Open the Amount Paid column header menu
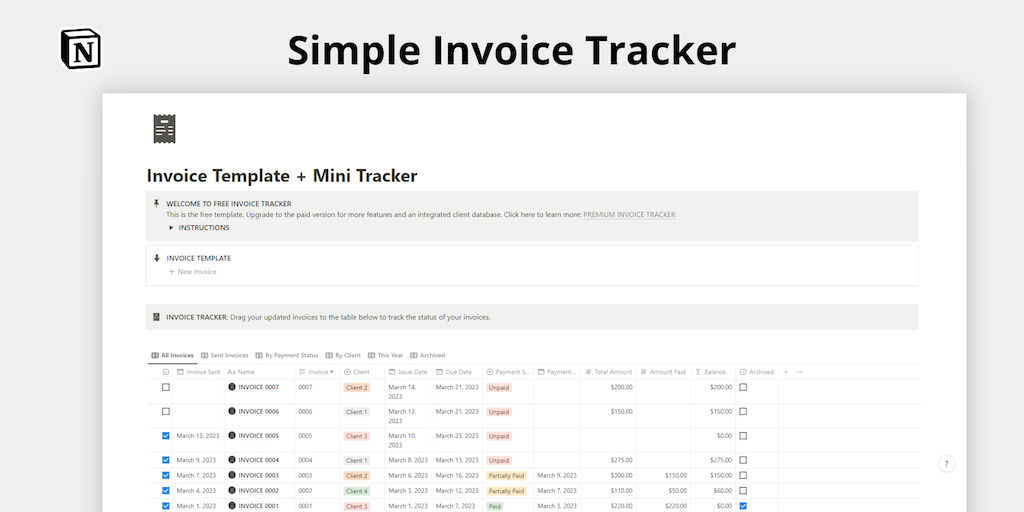The image size is (1024, 512). [x=663, y=372]
